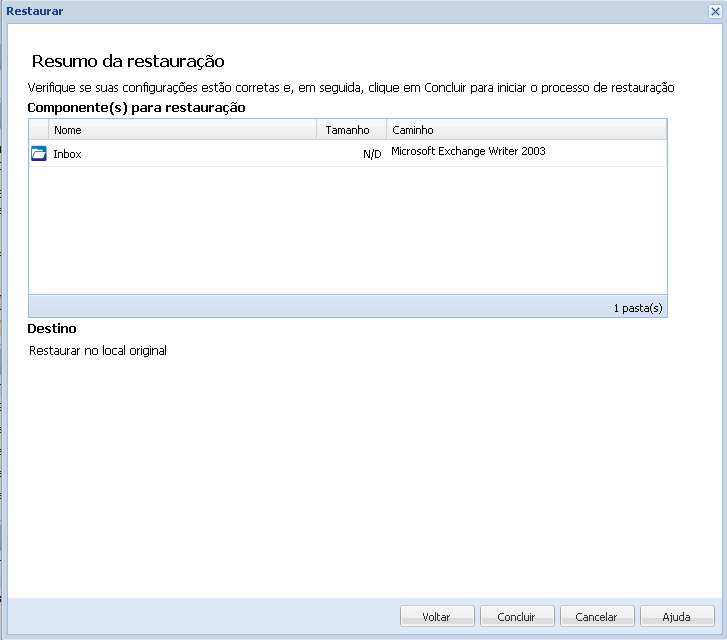The height and width of the screenshot is (640, 727).
Task: Click the blank icon column header
Action: 39,130
